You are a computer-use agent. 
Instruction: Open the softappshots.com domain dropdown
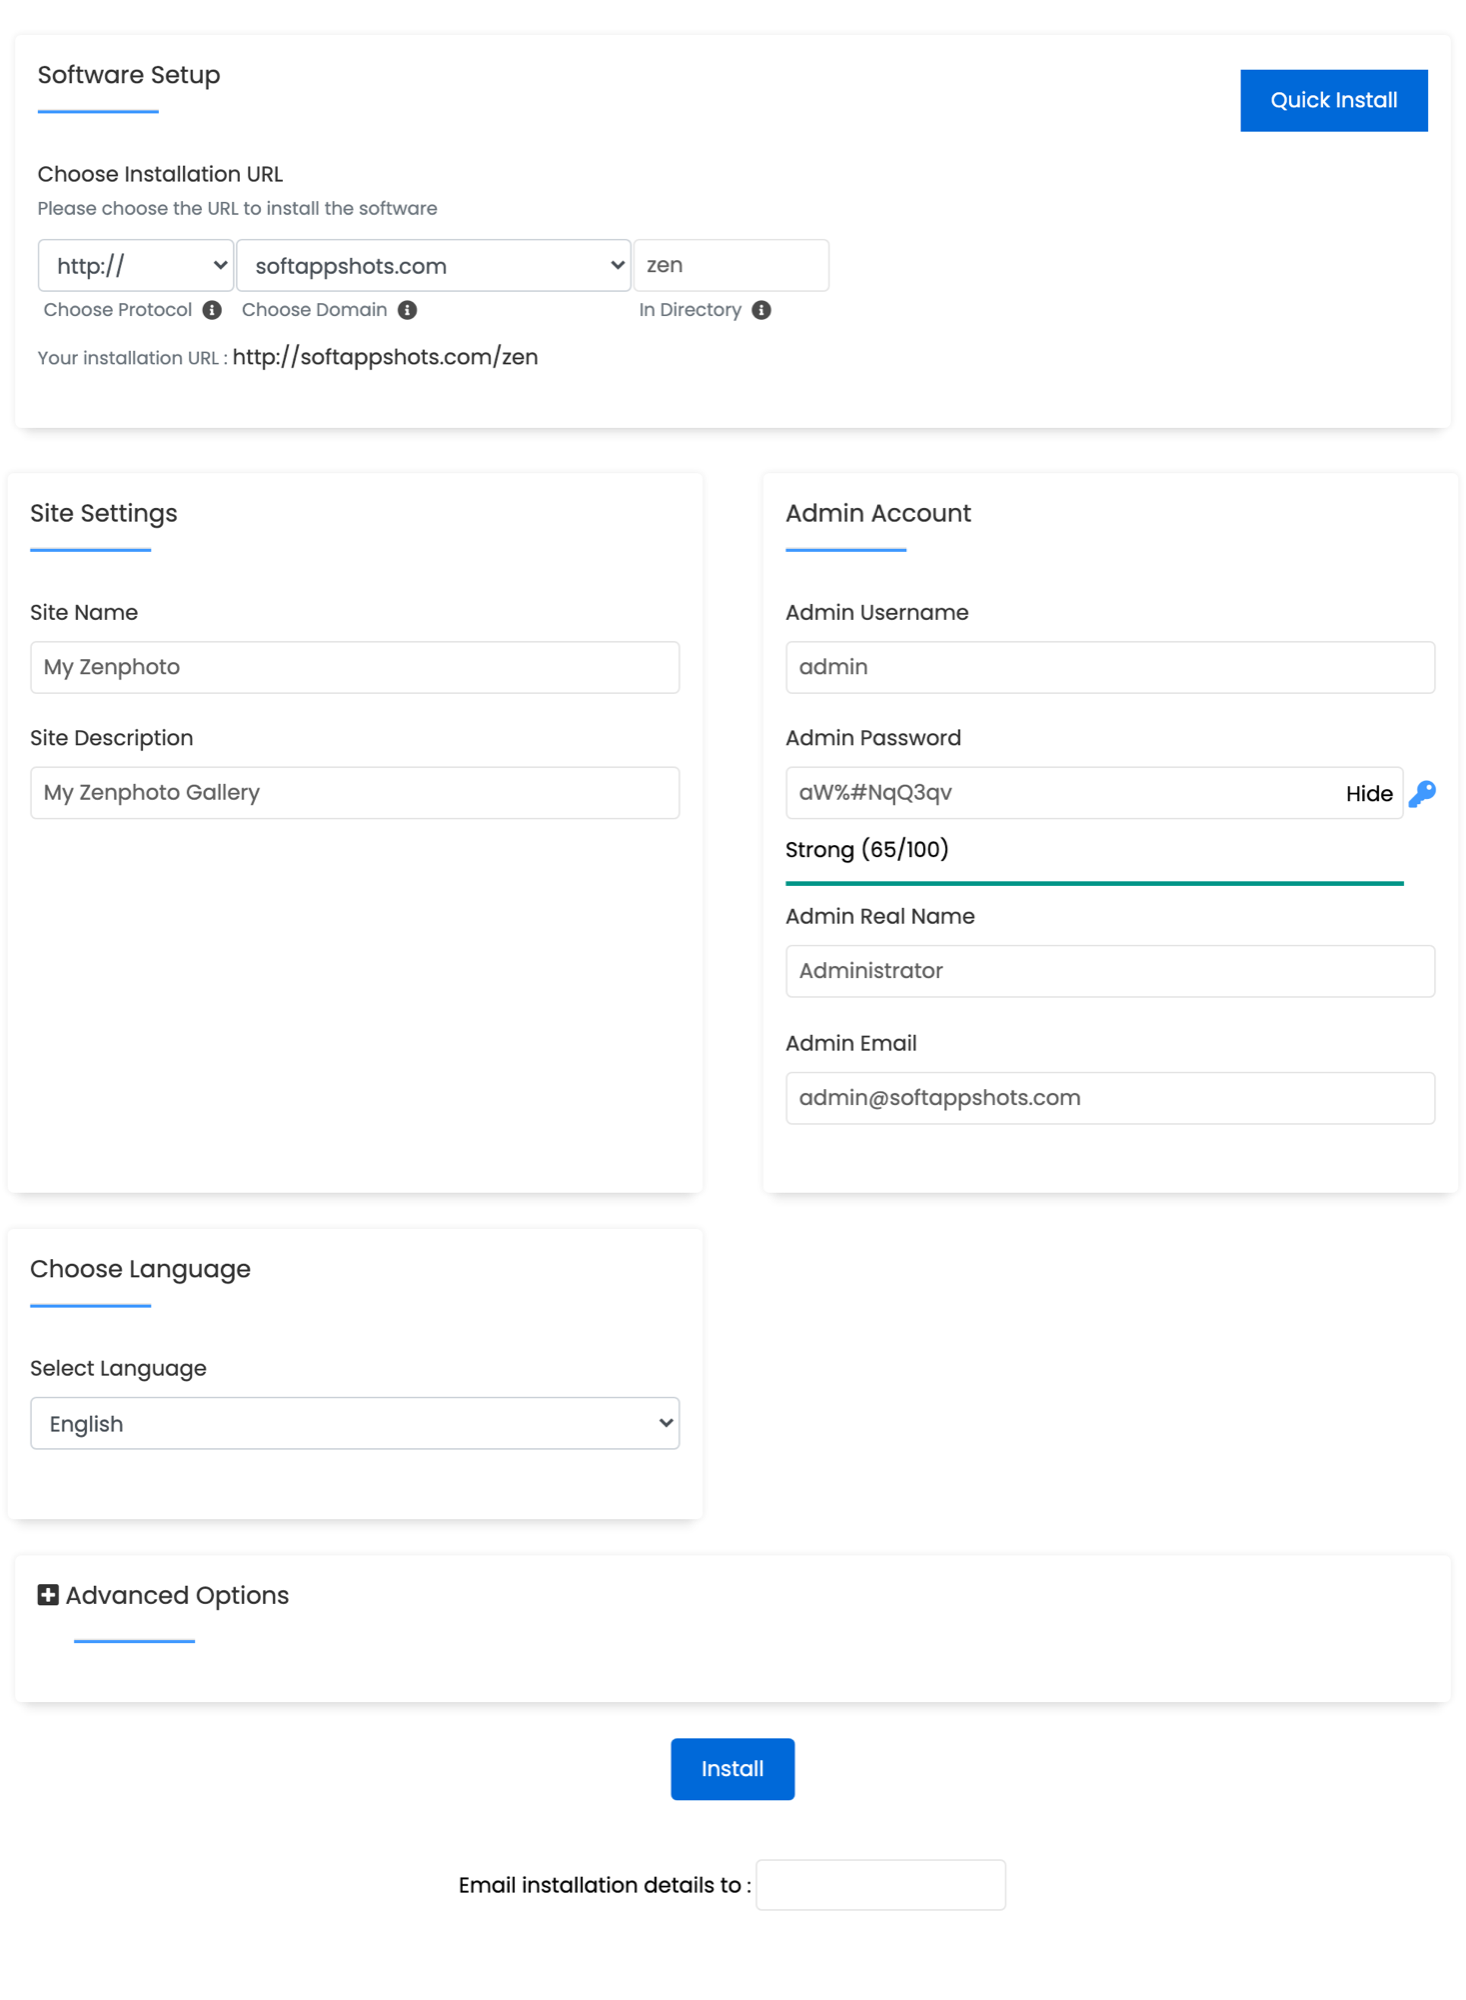pyautogui.click(x=433, y=265)
